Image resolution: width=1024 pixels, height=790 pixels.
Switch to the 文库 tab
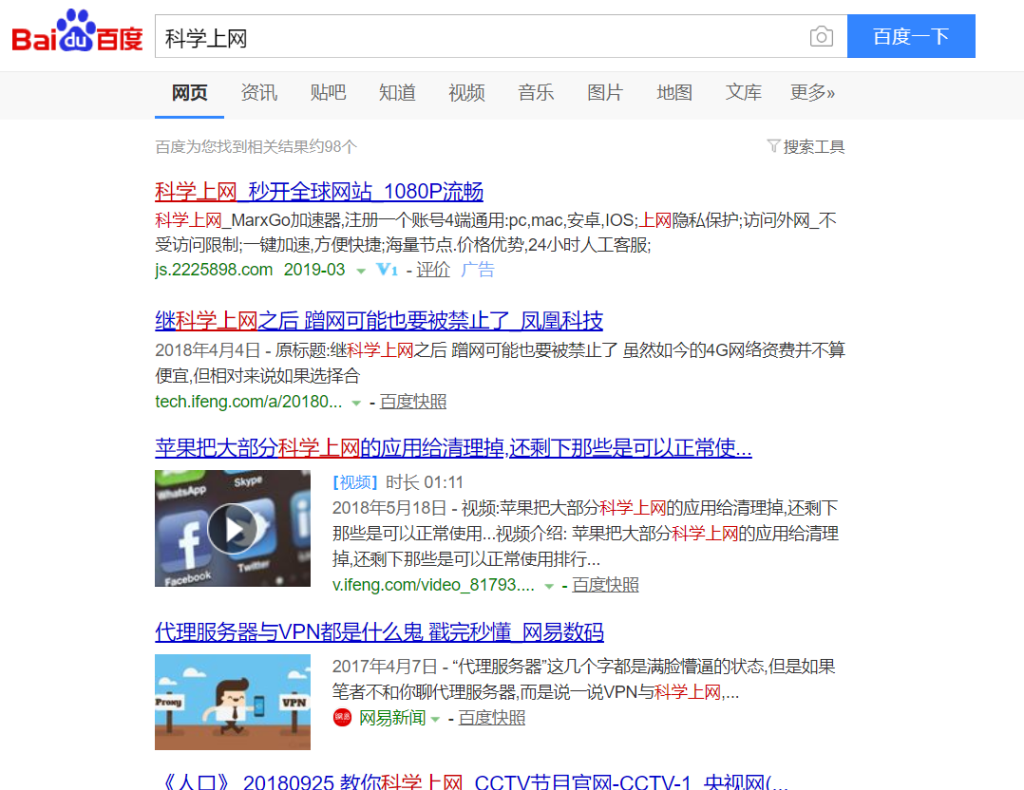pyautogui.click(x=743, y=93)
